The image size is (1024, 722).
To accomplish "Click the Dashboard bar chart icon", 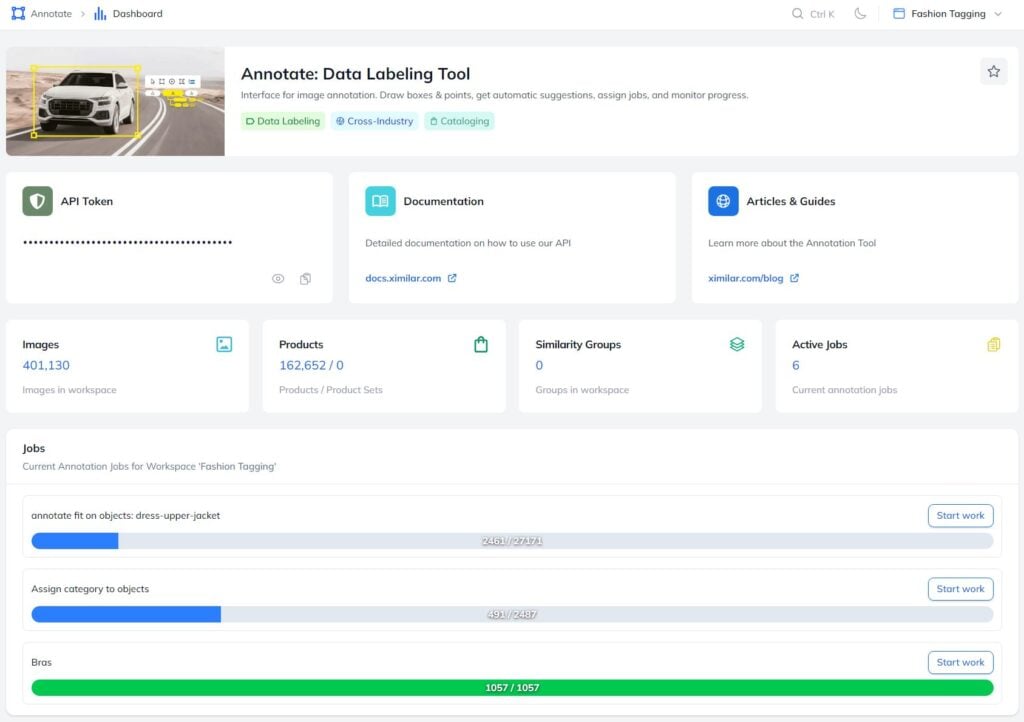I will 100,14.
